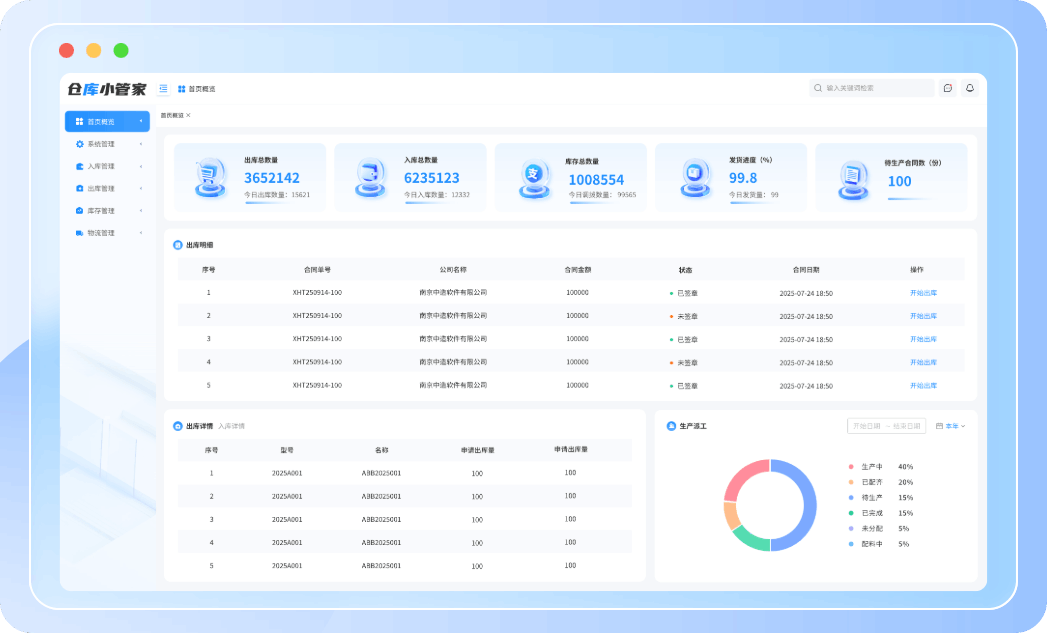Click the sidebar collapse icon beside the logo

(163, 89)
